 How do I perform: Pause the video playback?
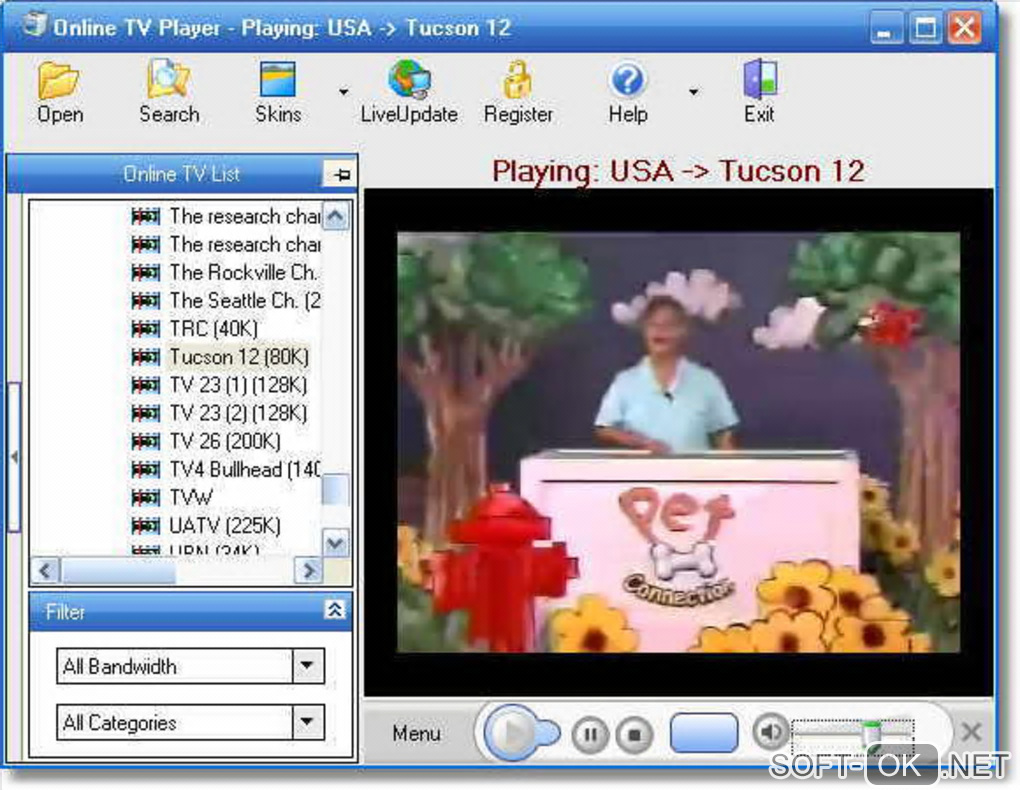[590, 735]
